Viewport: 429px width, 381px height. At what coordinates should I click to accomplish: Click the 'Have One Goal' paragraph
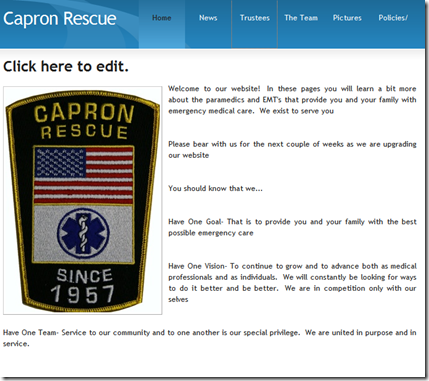click(292, 227)
